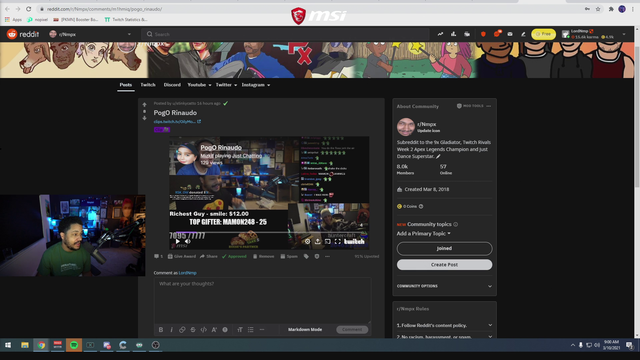Expand the Youtube menu dropdown
This screenshot has height=360, width=640.
pos(199,85)
